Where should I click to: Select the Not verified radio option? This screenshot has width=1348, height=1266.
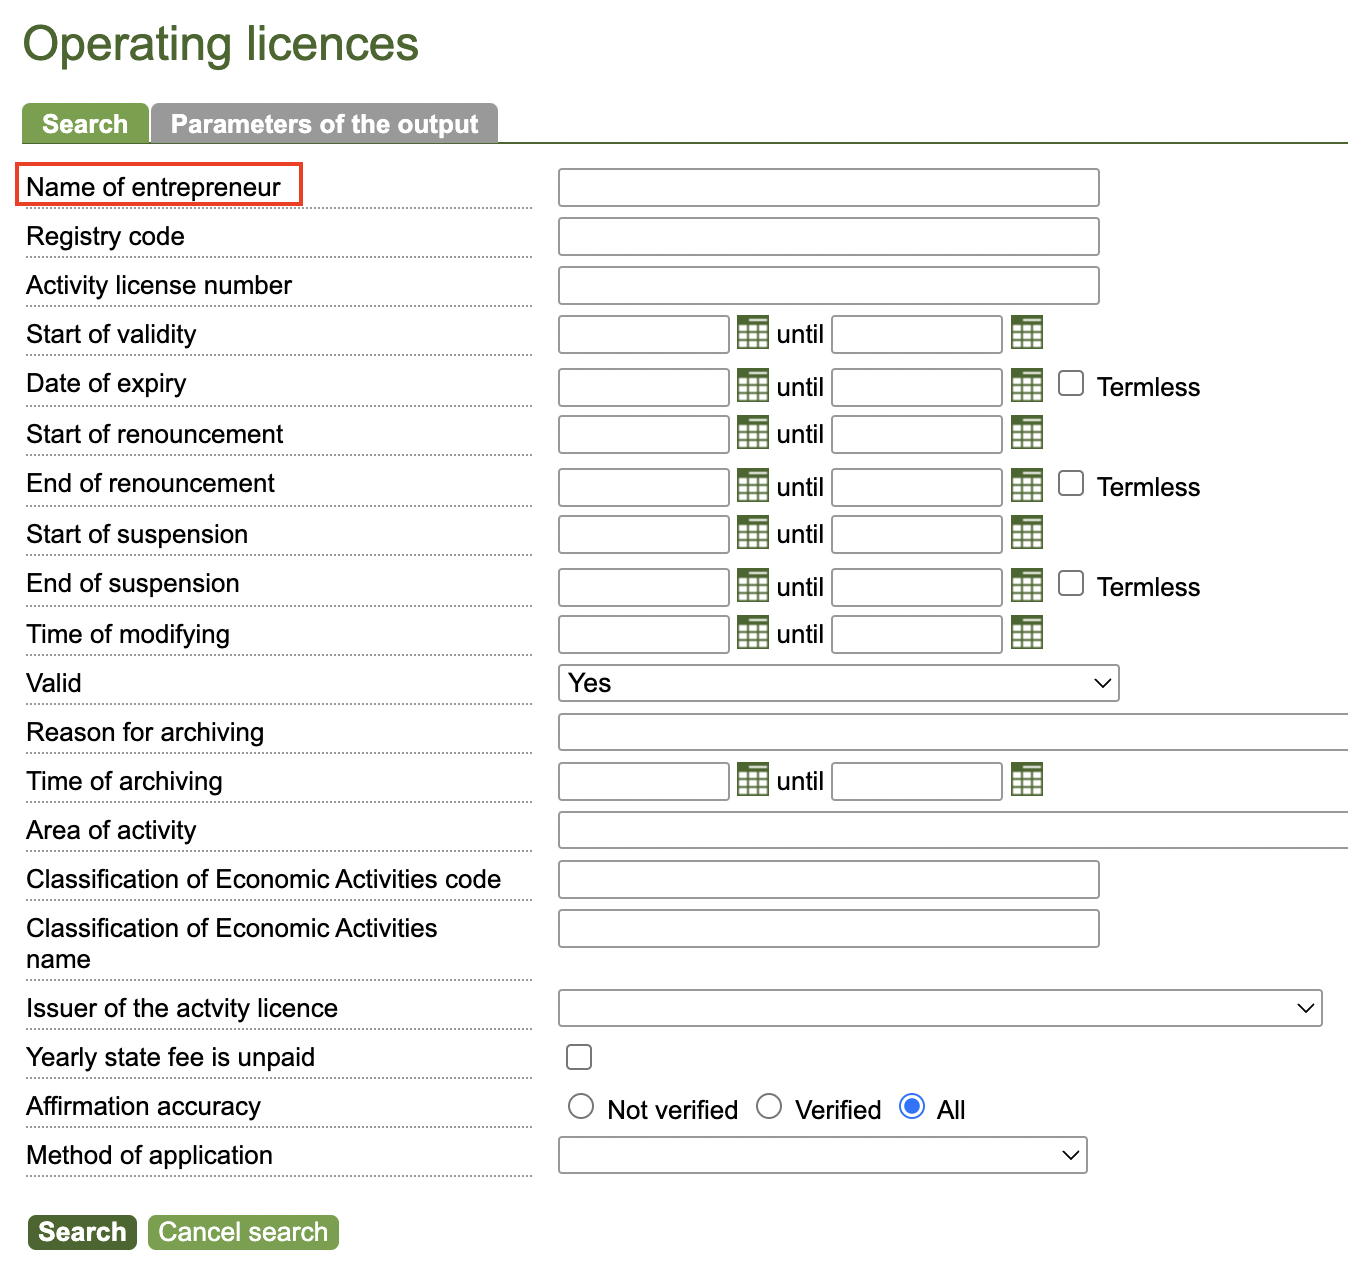(x=581, y=1106)
